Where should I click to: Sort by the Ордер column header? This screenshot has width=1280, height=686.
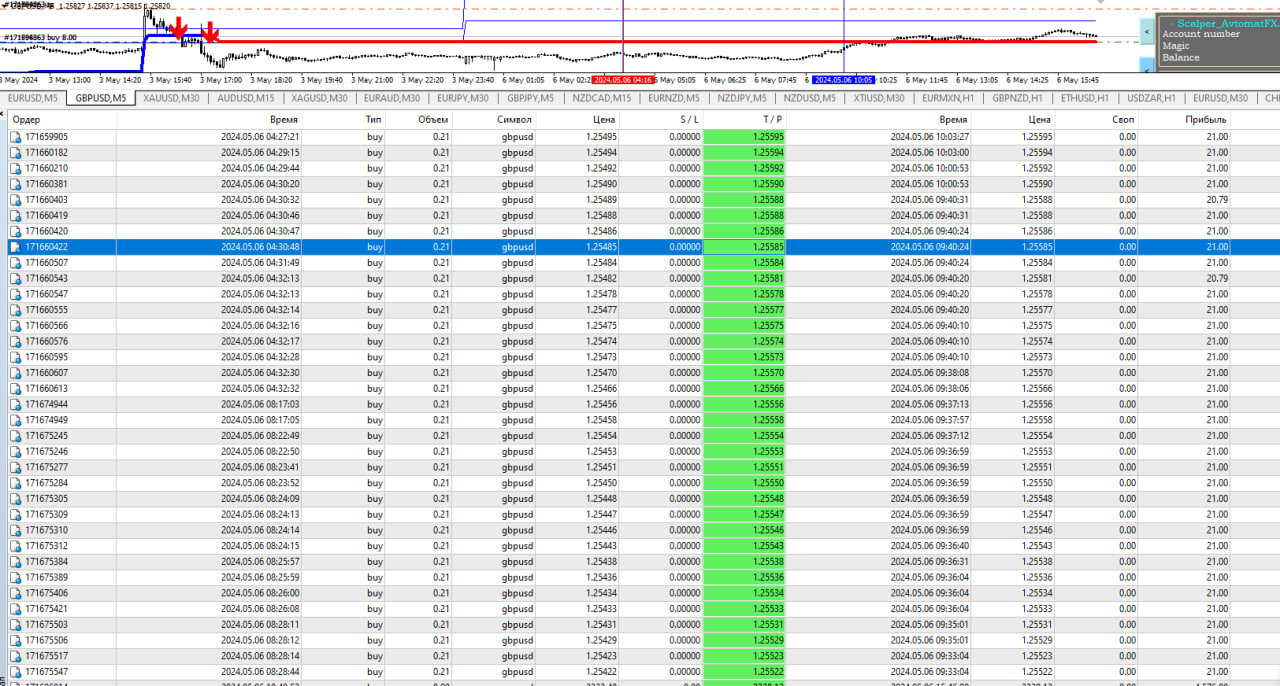pyautogui.click(x=27, y=119)
